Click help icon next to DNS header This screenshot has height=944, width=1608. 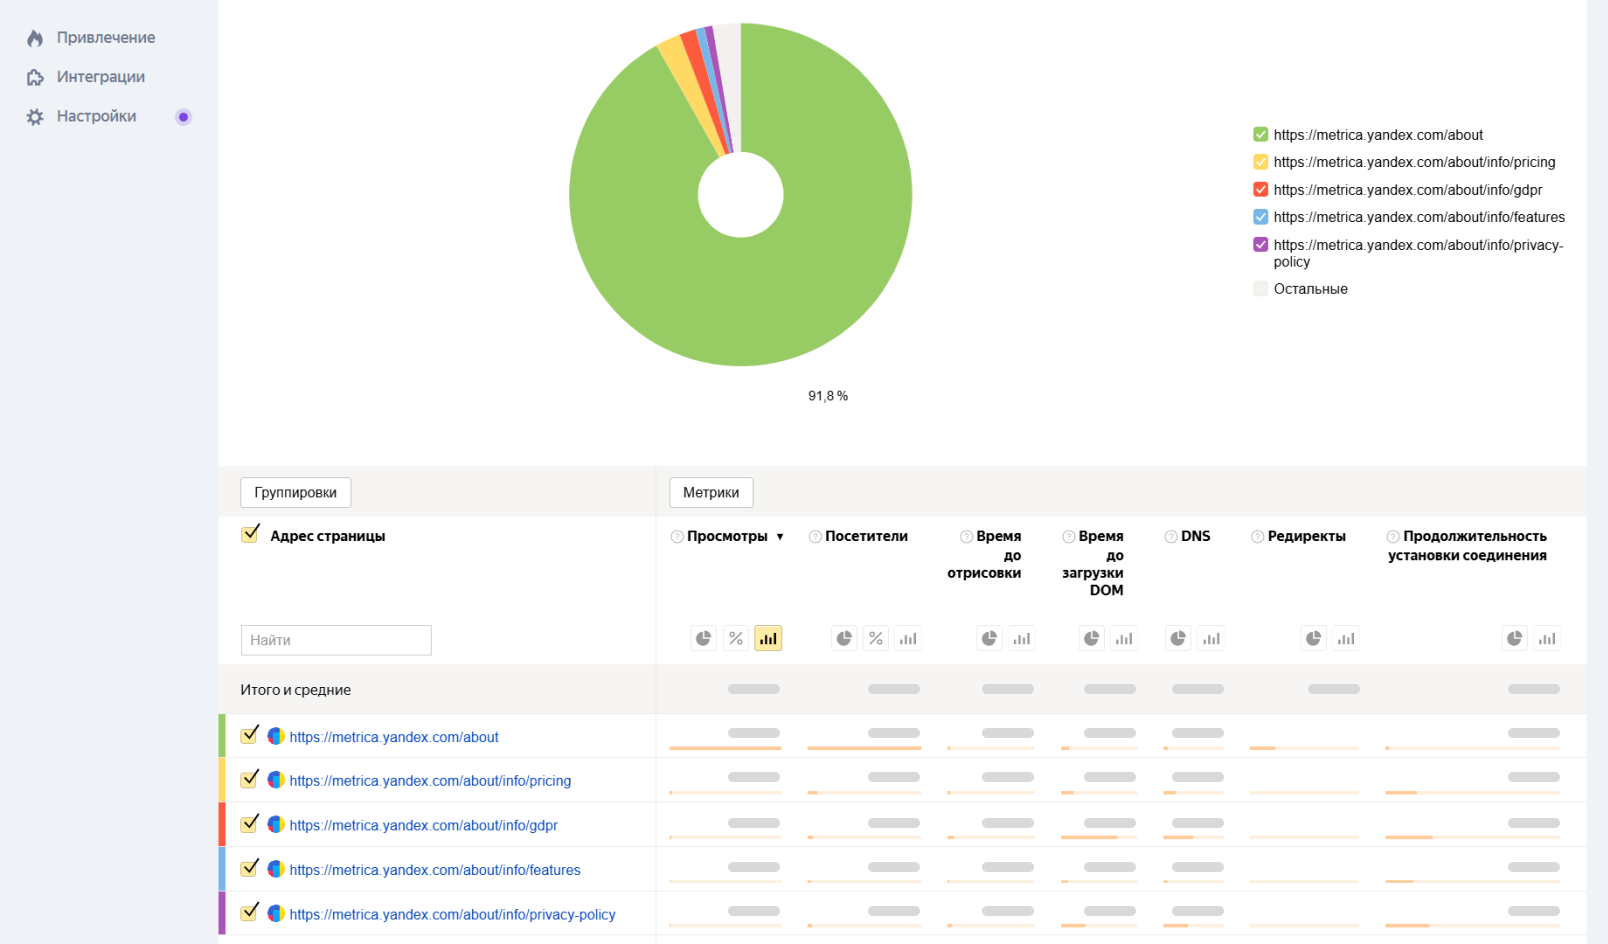[1171, 537]
